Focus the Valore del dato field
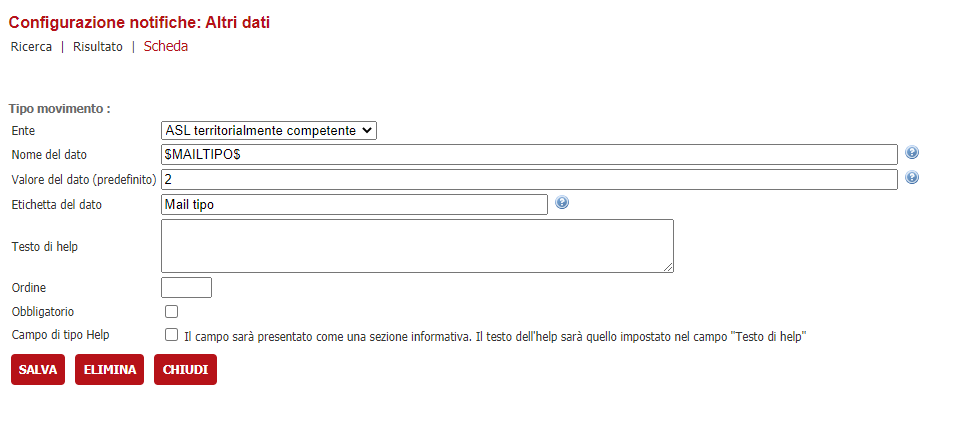973x426 pixels. [529, 179]
